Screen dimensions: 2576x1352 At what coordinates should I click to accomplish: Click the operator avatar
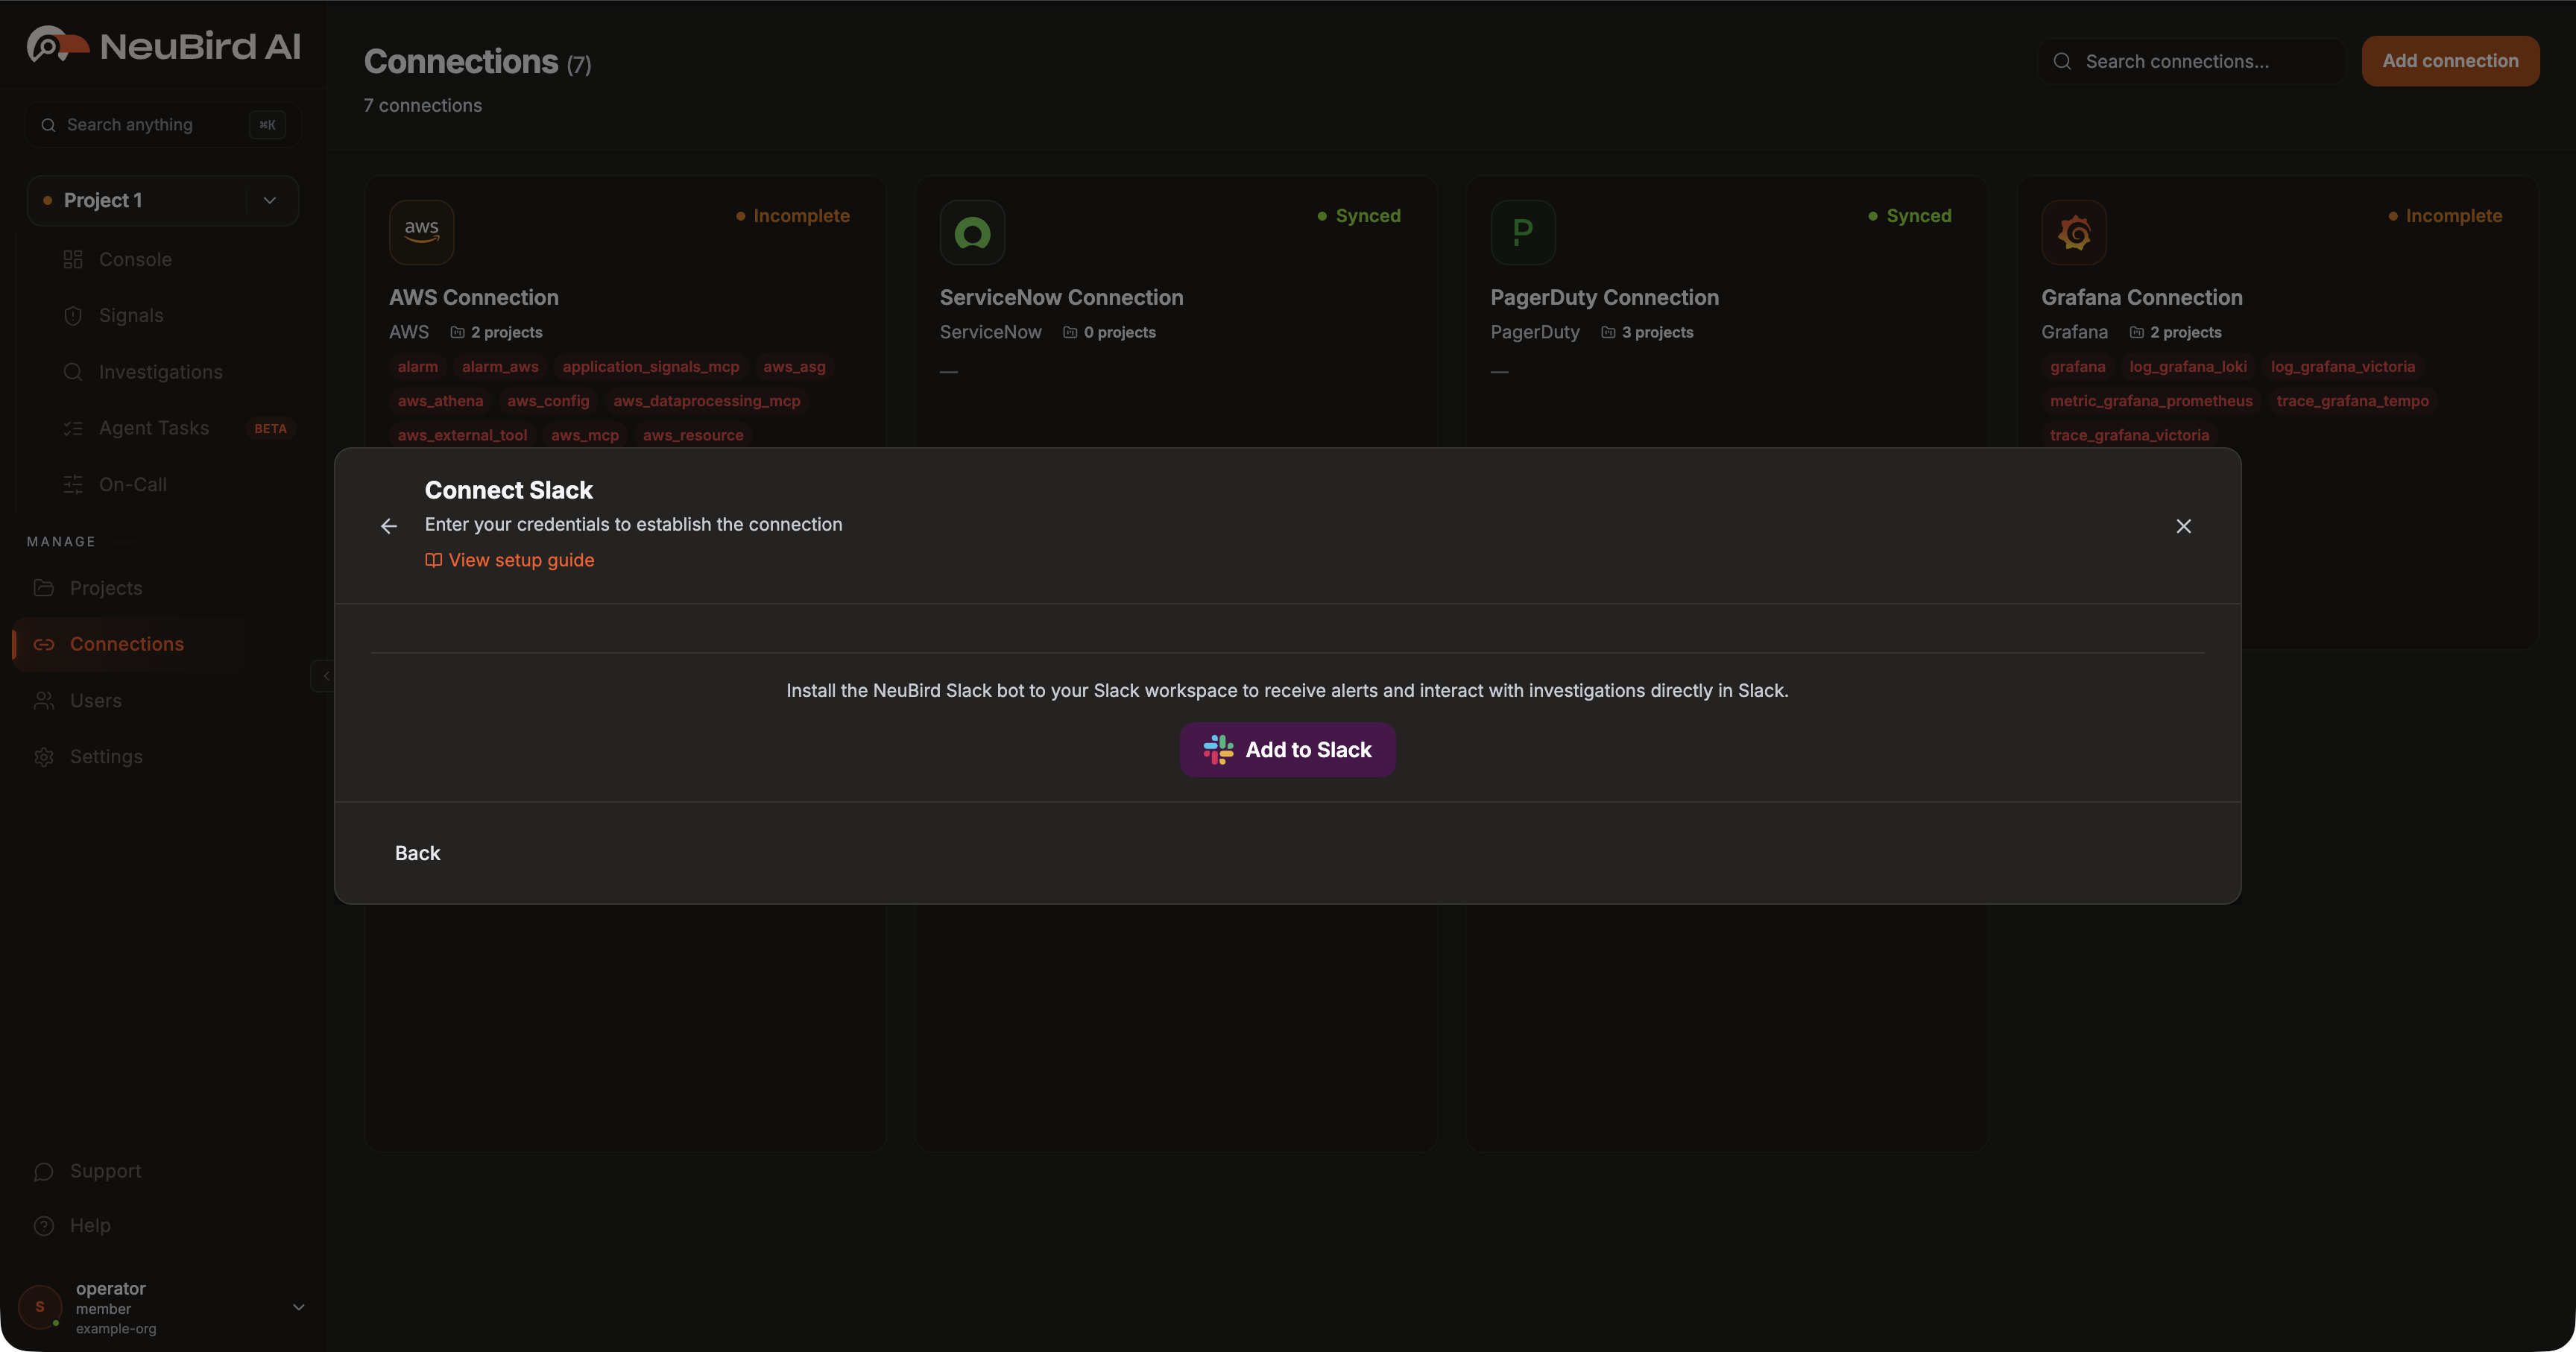(40, 1307)
